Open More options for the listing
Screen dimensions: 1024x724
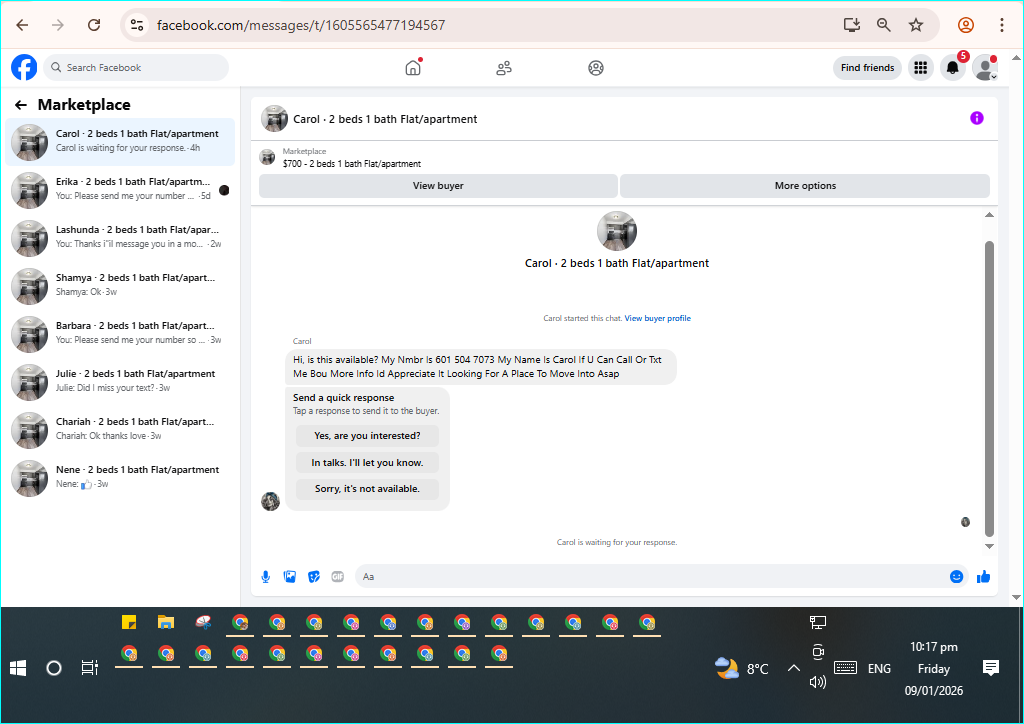click(805, 185)
